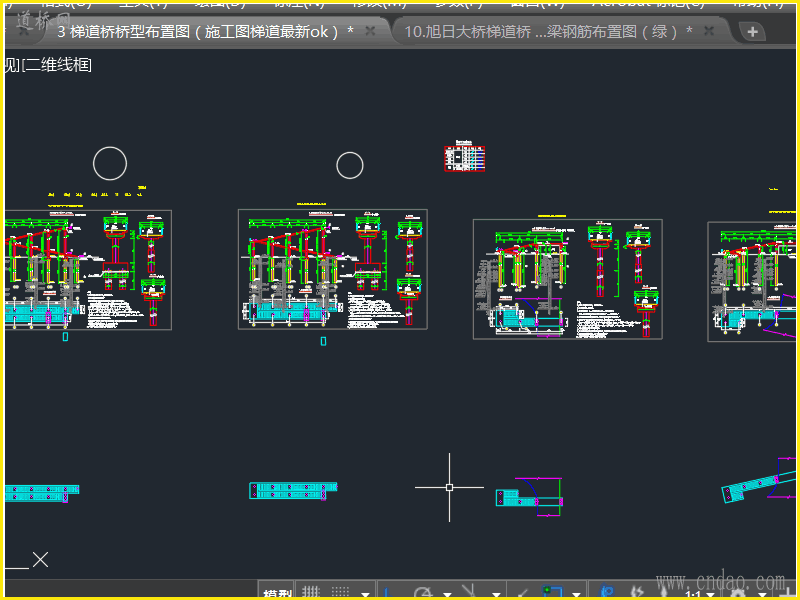Expand the snap mode settings arrow
The width and height of the screenshot is (800, 600).
tap(365, 594)
